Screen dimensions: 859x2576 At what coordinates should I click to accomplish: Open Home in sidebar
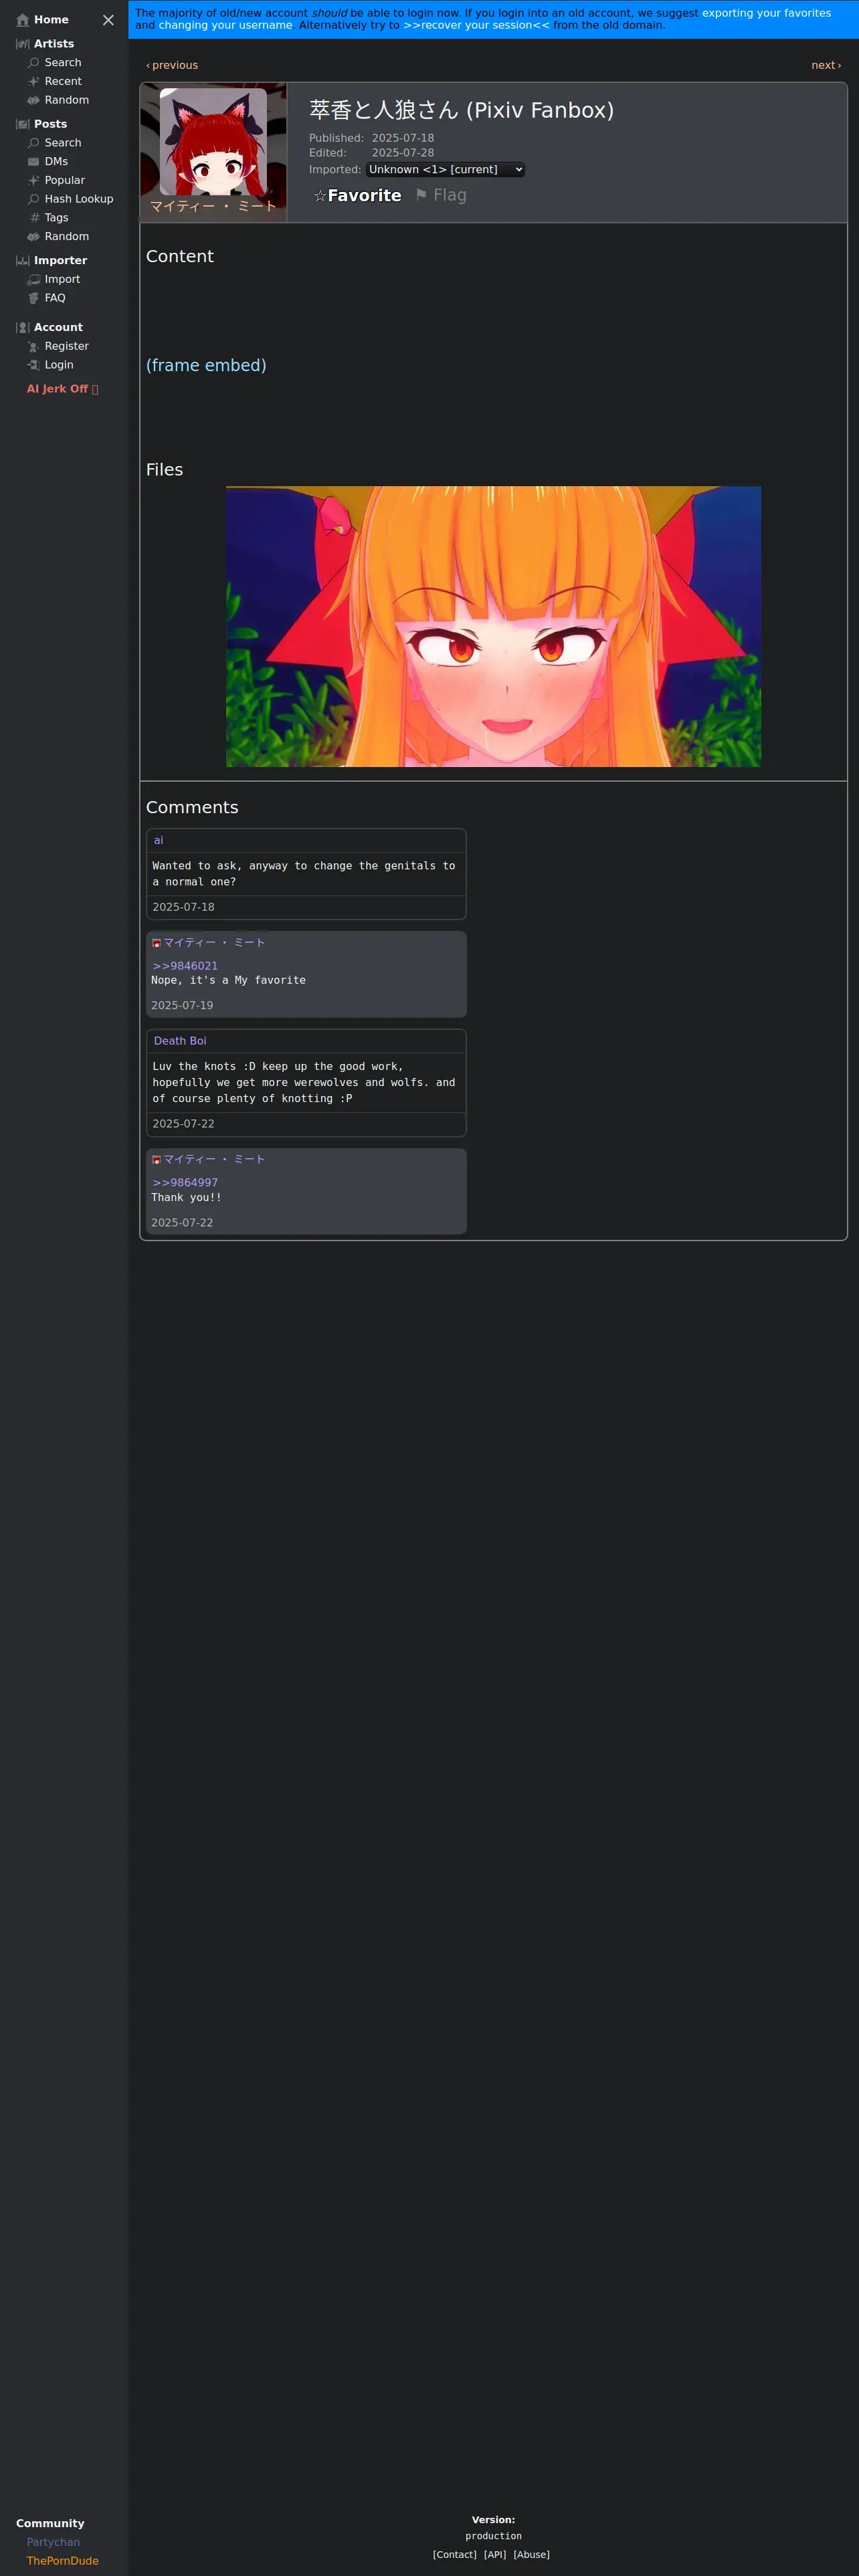click(51, 20)
